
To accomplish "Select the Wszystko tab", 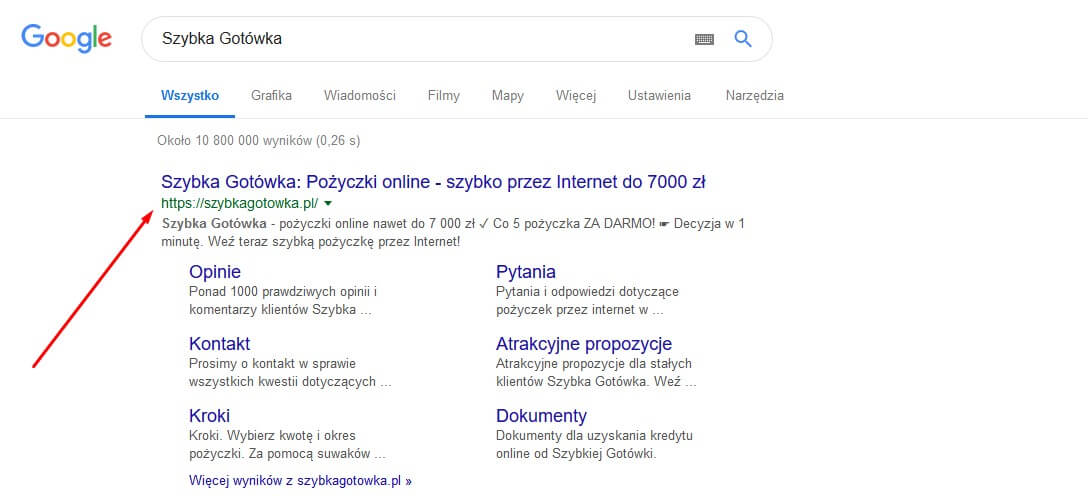I will [x=190, y=96].
